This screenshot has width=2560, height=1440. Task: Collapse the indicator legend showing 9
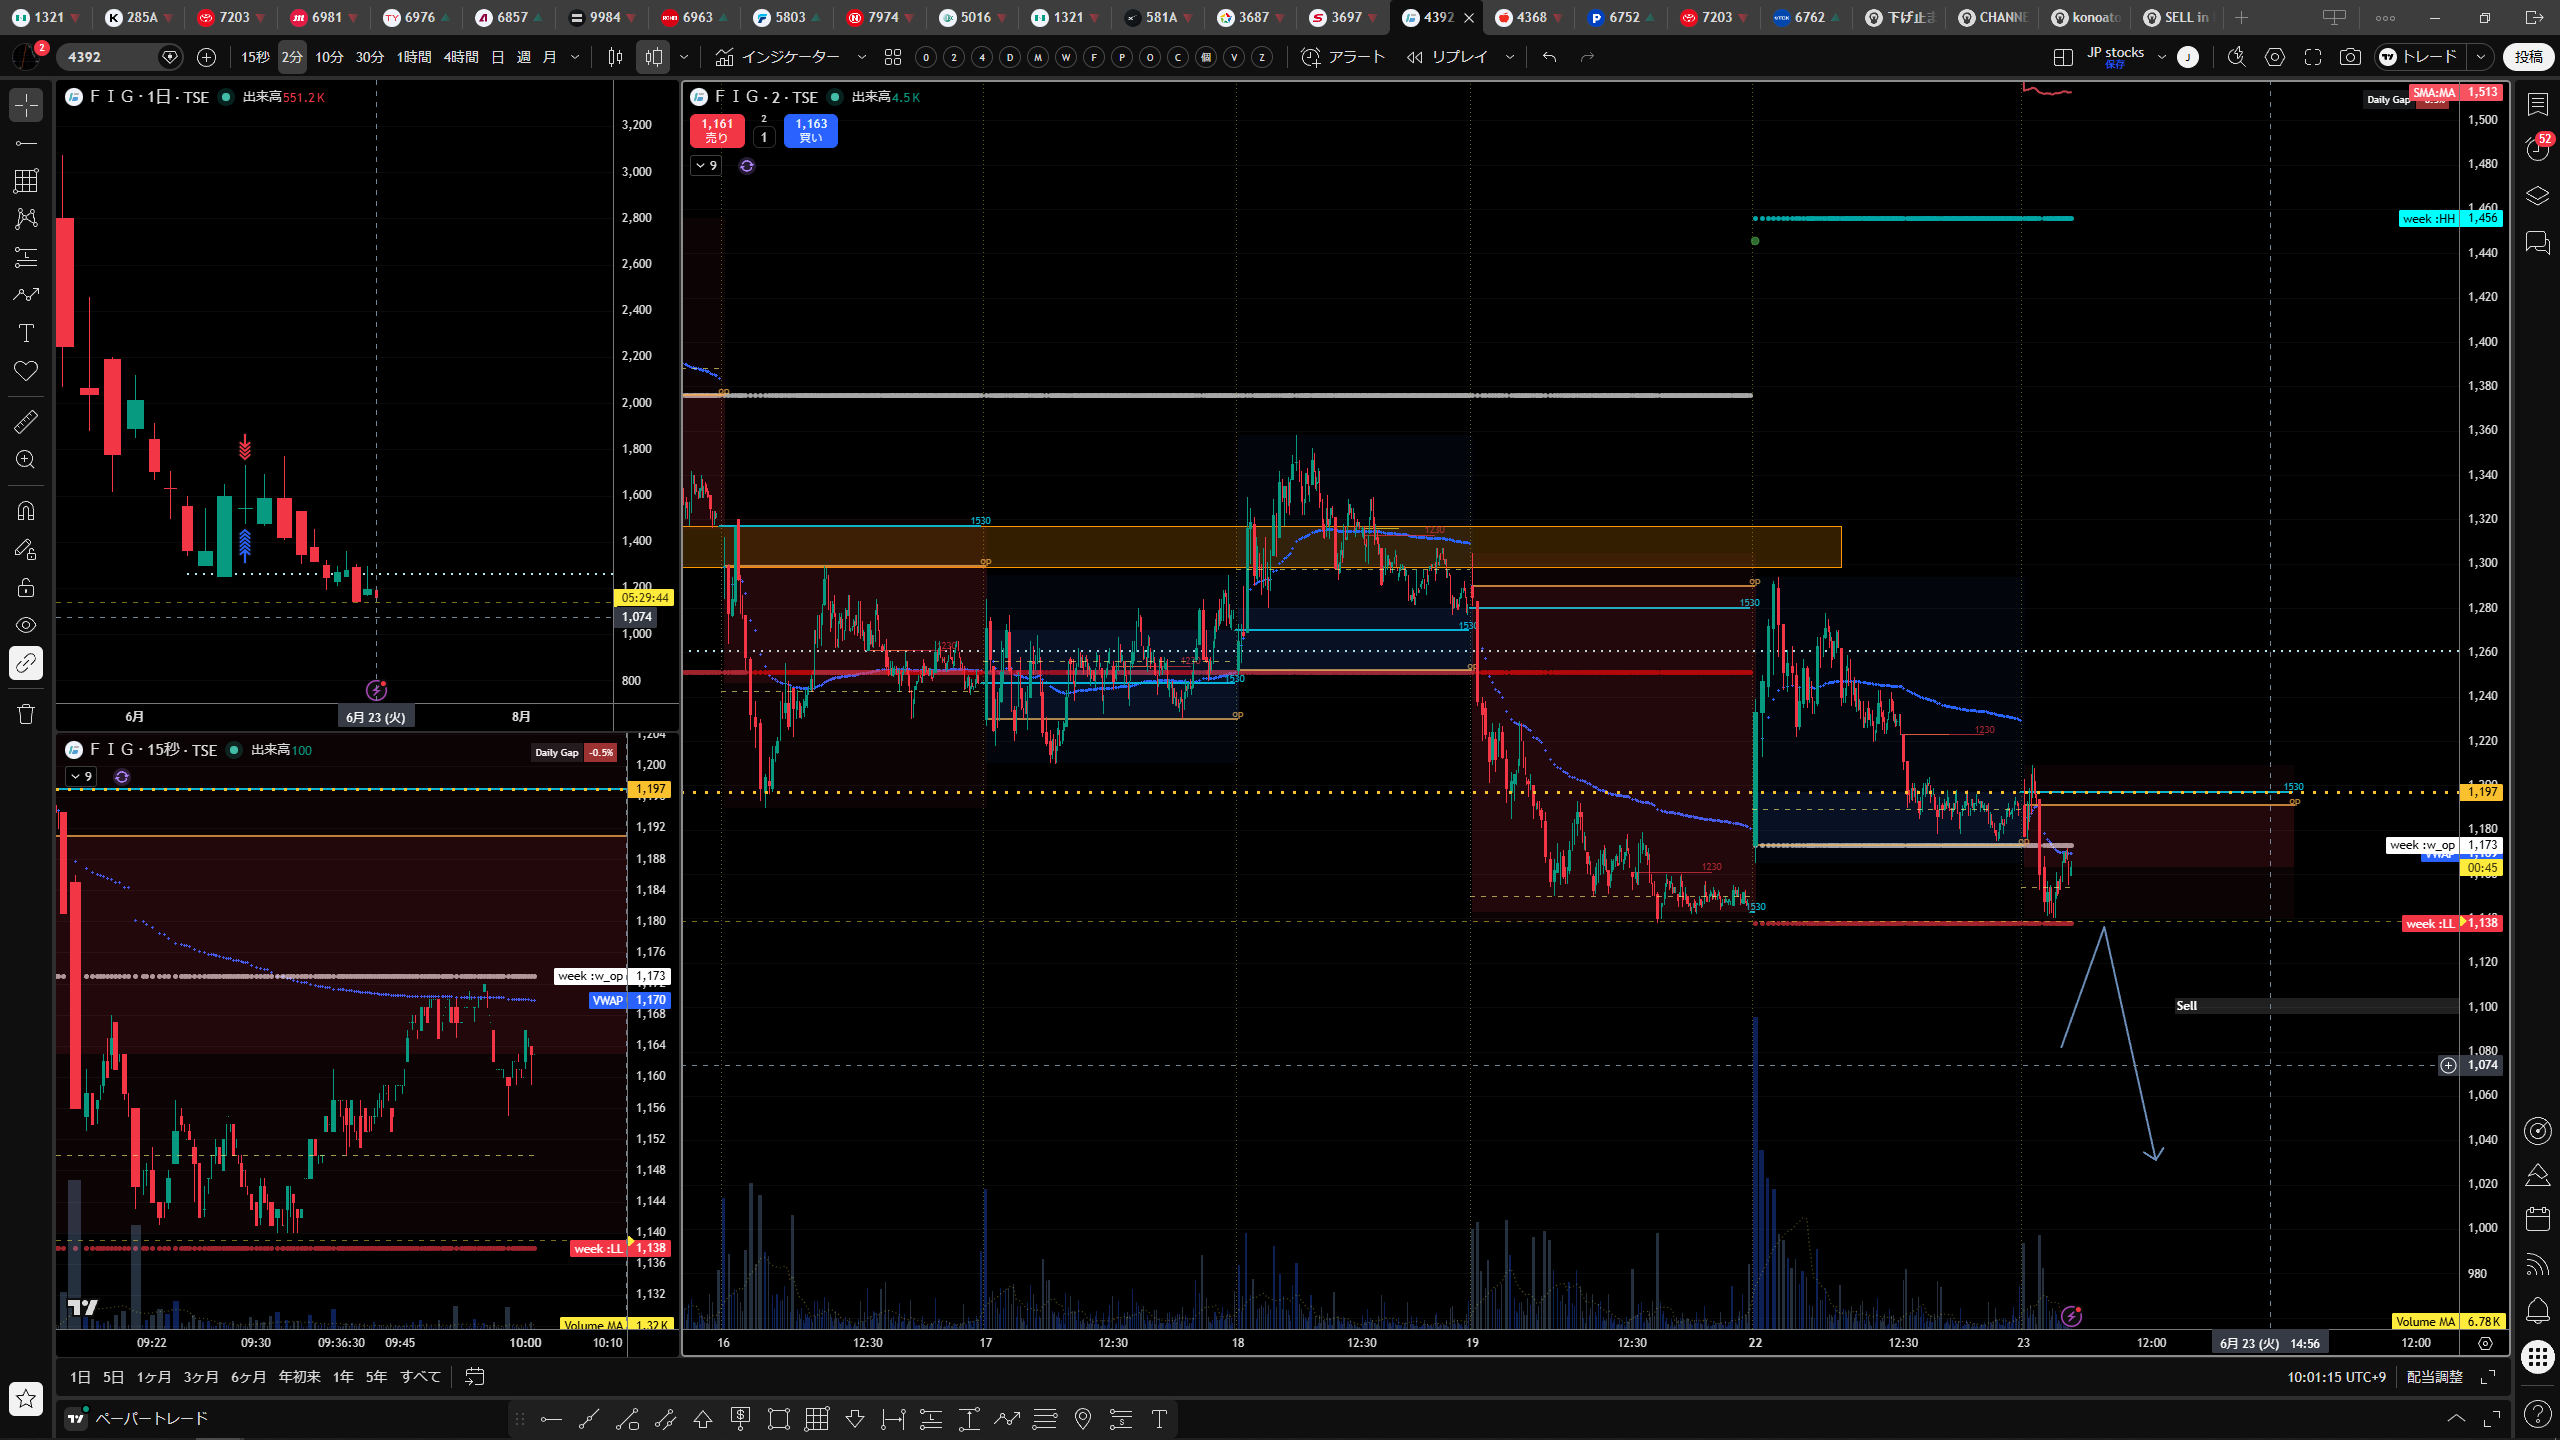(706, 165)
